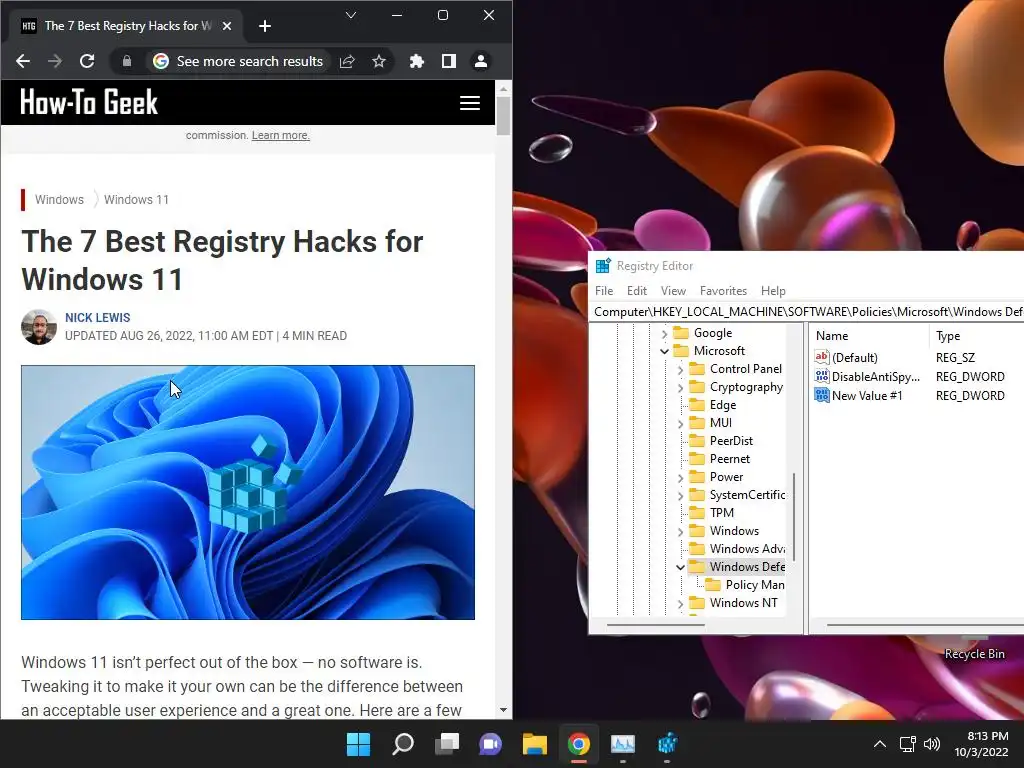Open Chrome profile avatar
The height and width of the screenshot is (768, 1024).
(481, 61)
